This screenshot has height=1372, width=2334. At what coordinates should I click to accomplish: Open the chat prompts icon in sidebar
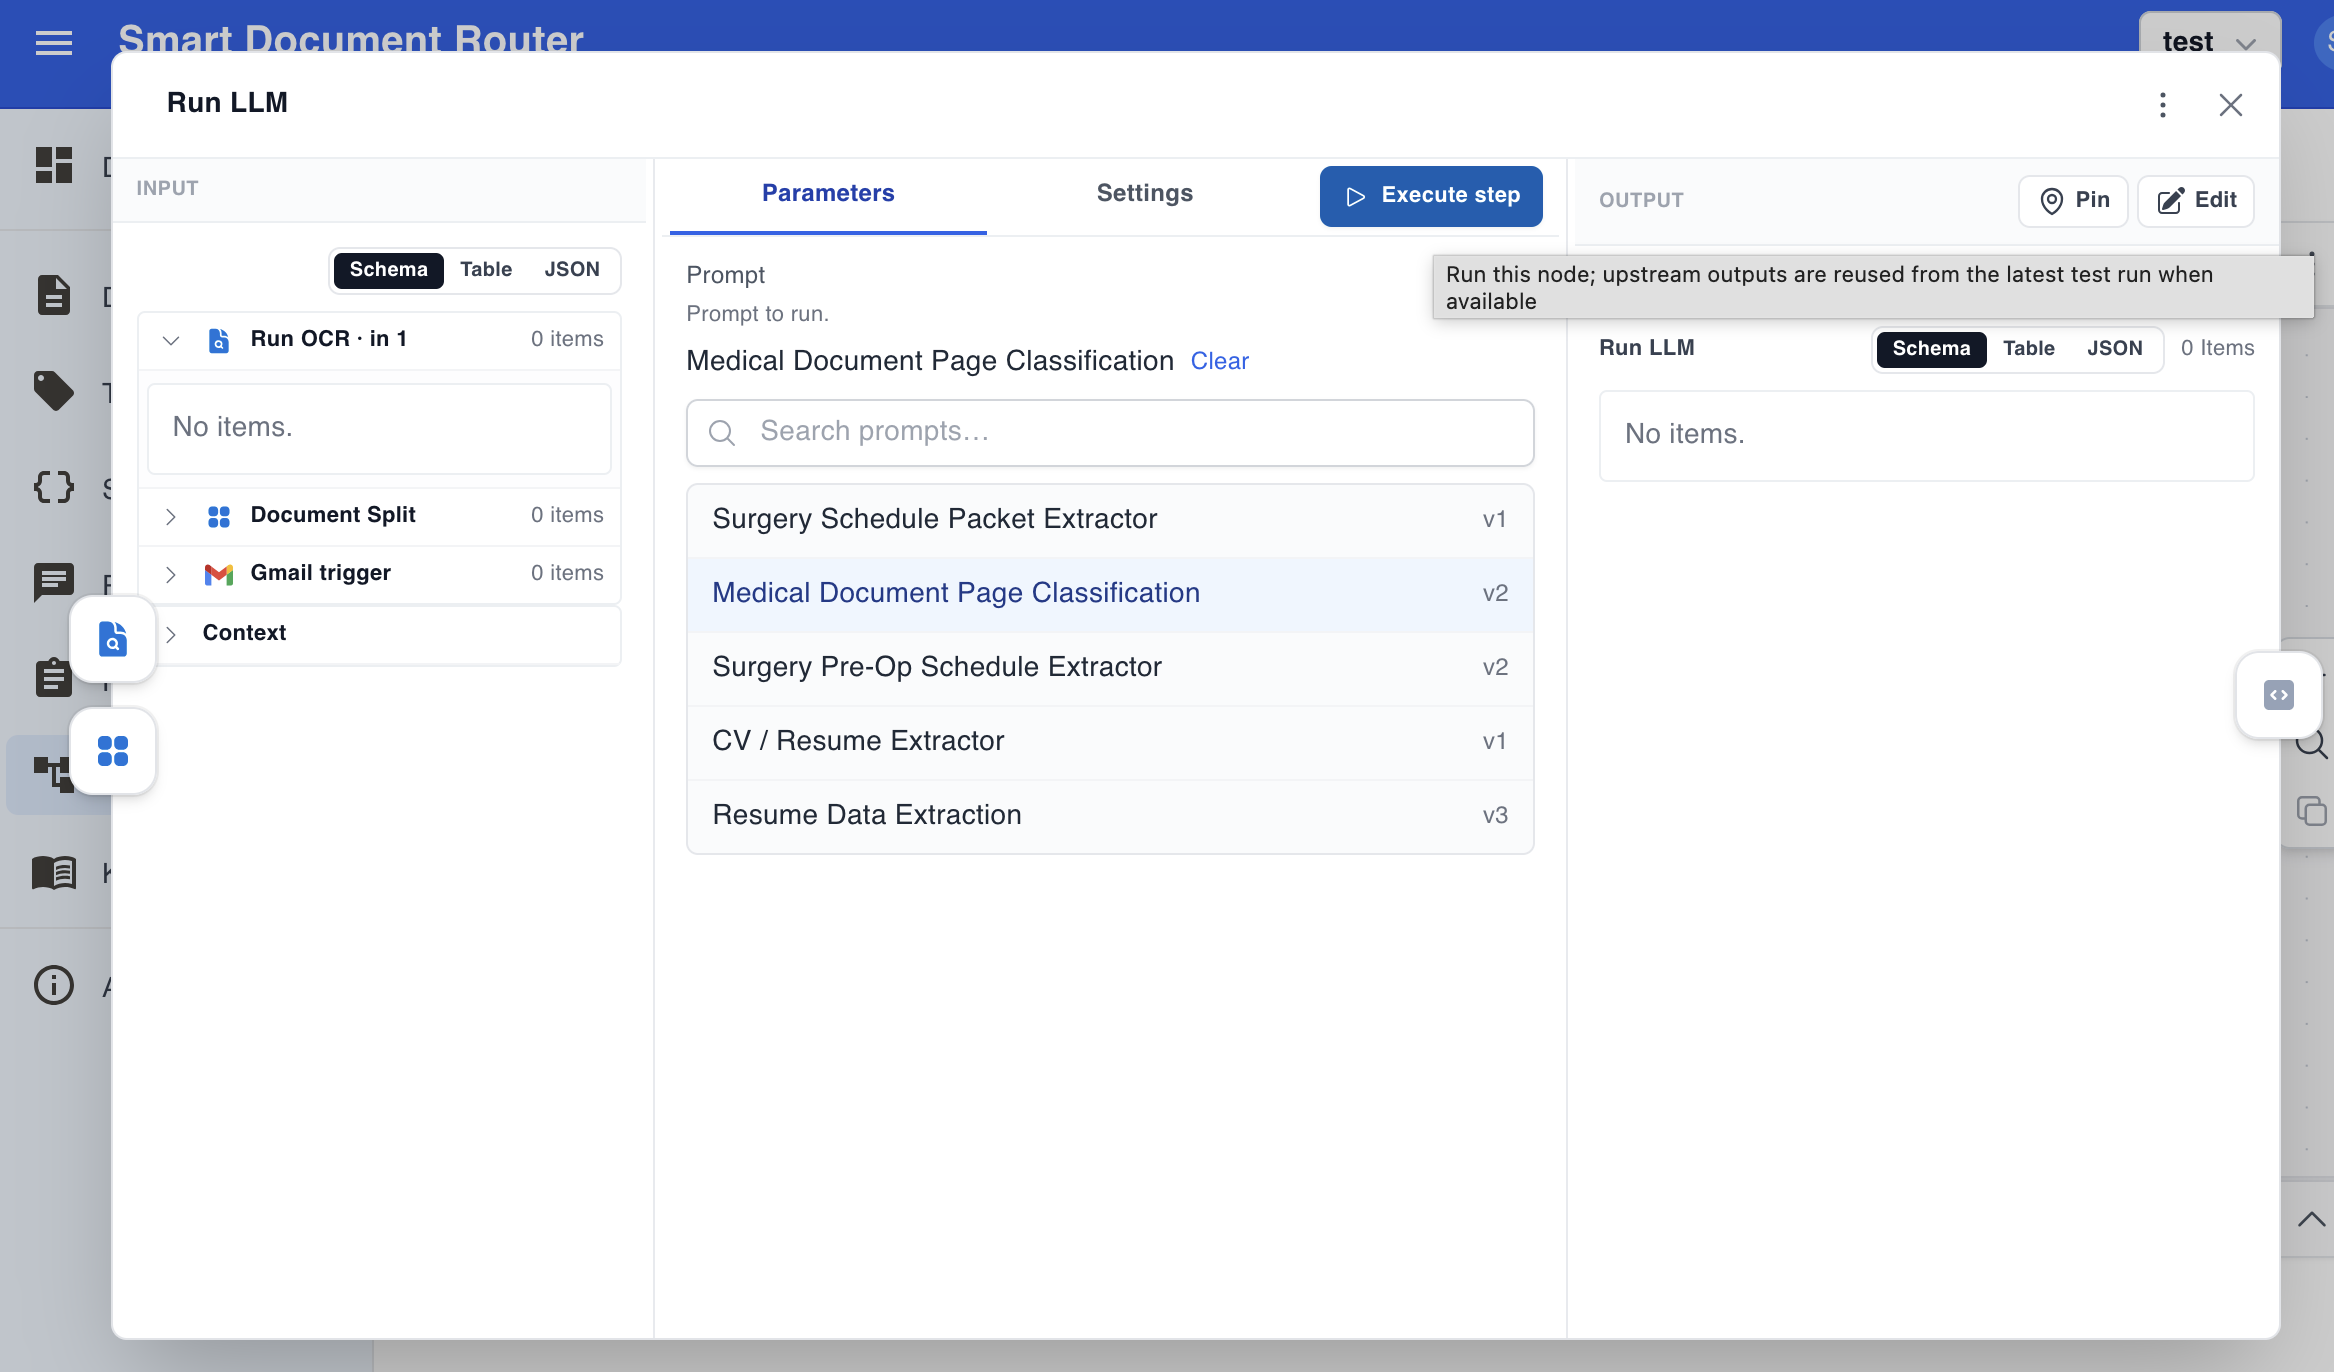[54, 582]
